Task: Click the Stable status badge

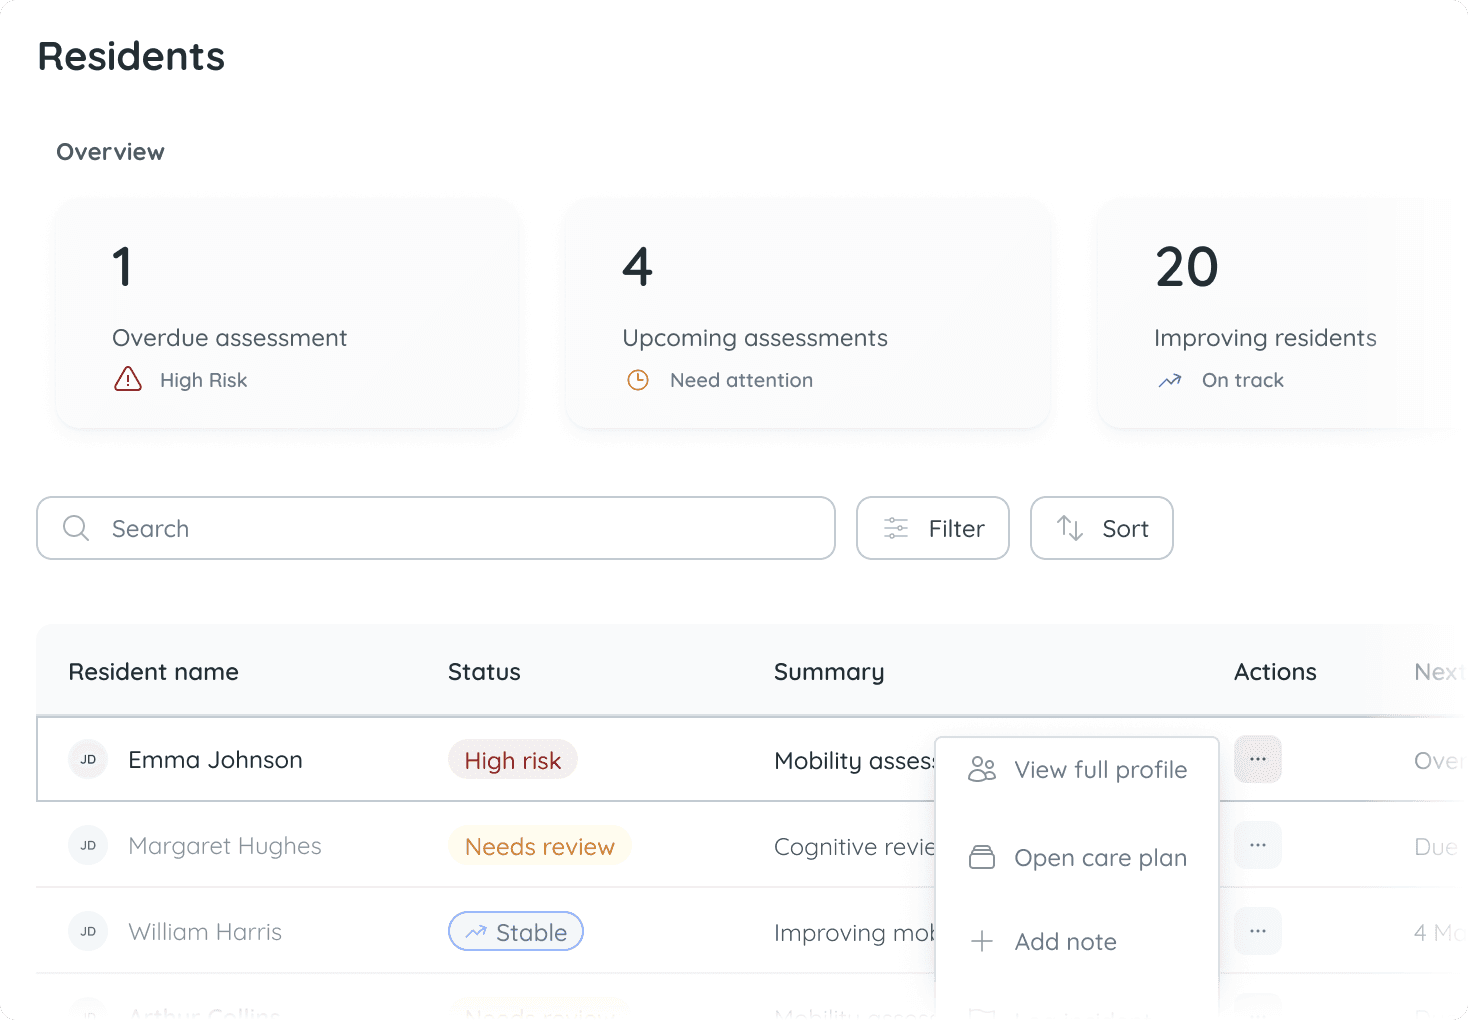Action: [516, 932]
